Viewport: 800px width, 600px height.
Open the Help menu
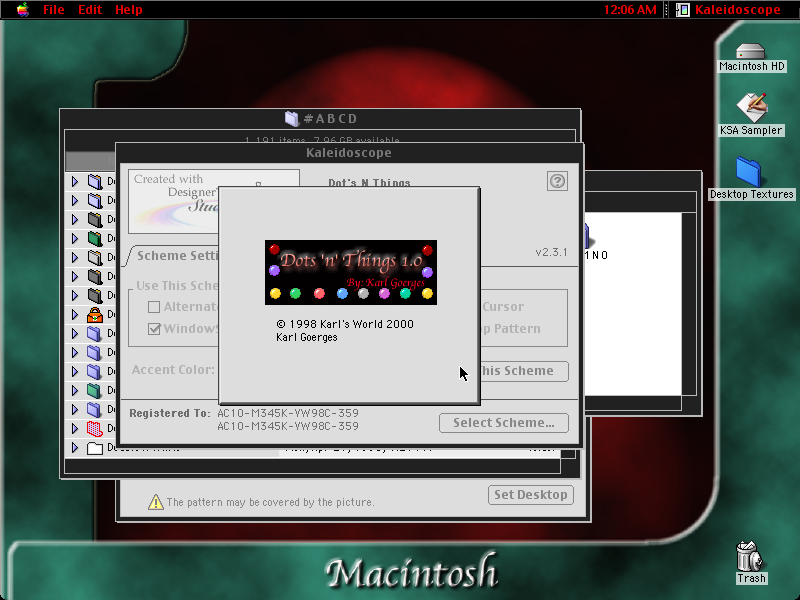point(129,10)
